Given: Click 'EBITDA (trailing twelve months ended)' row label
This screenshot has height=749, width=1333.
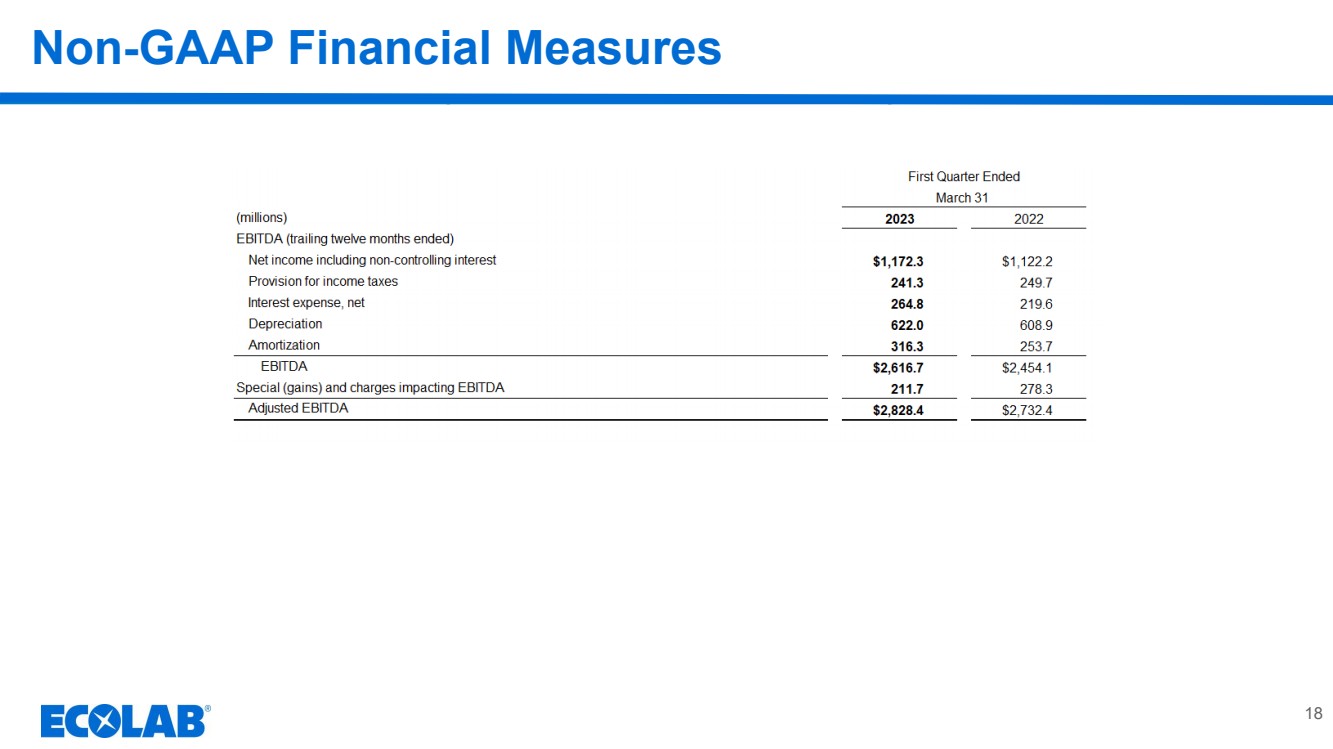Looking at the screenshot, I should click(345, 239).
